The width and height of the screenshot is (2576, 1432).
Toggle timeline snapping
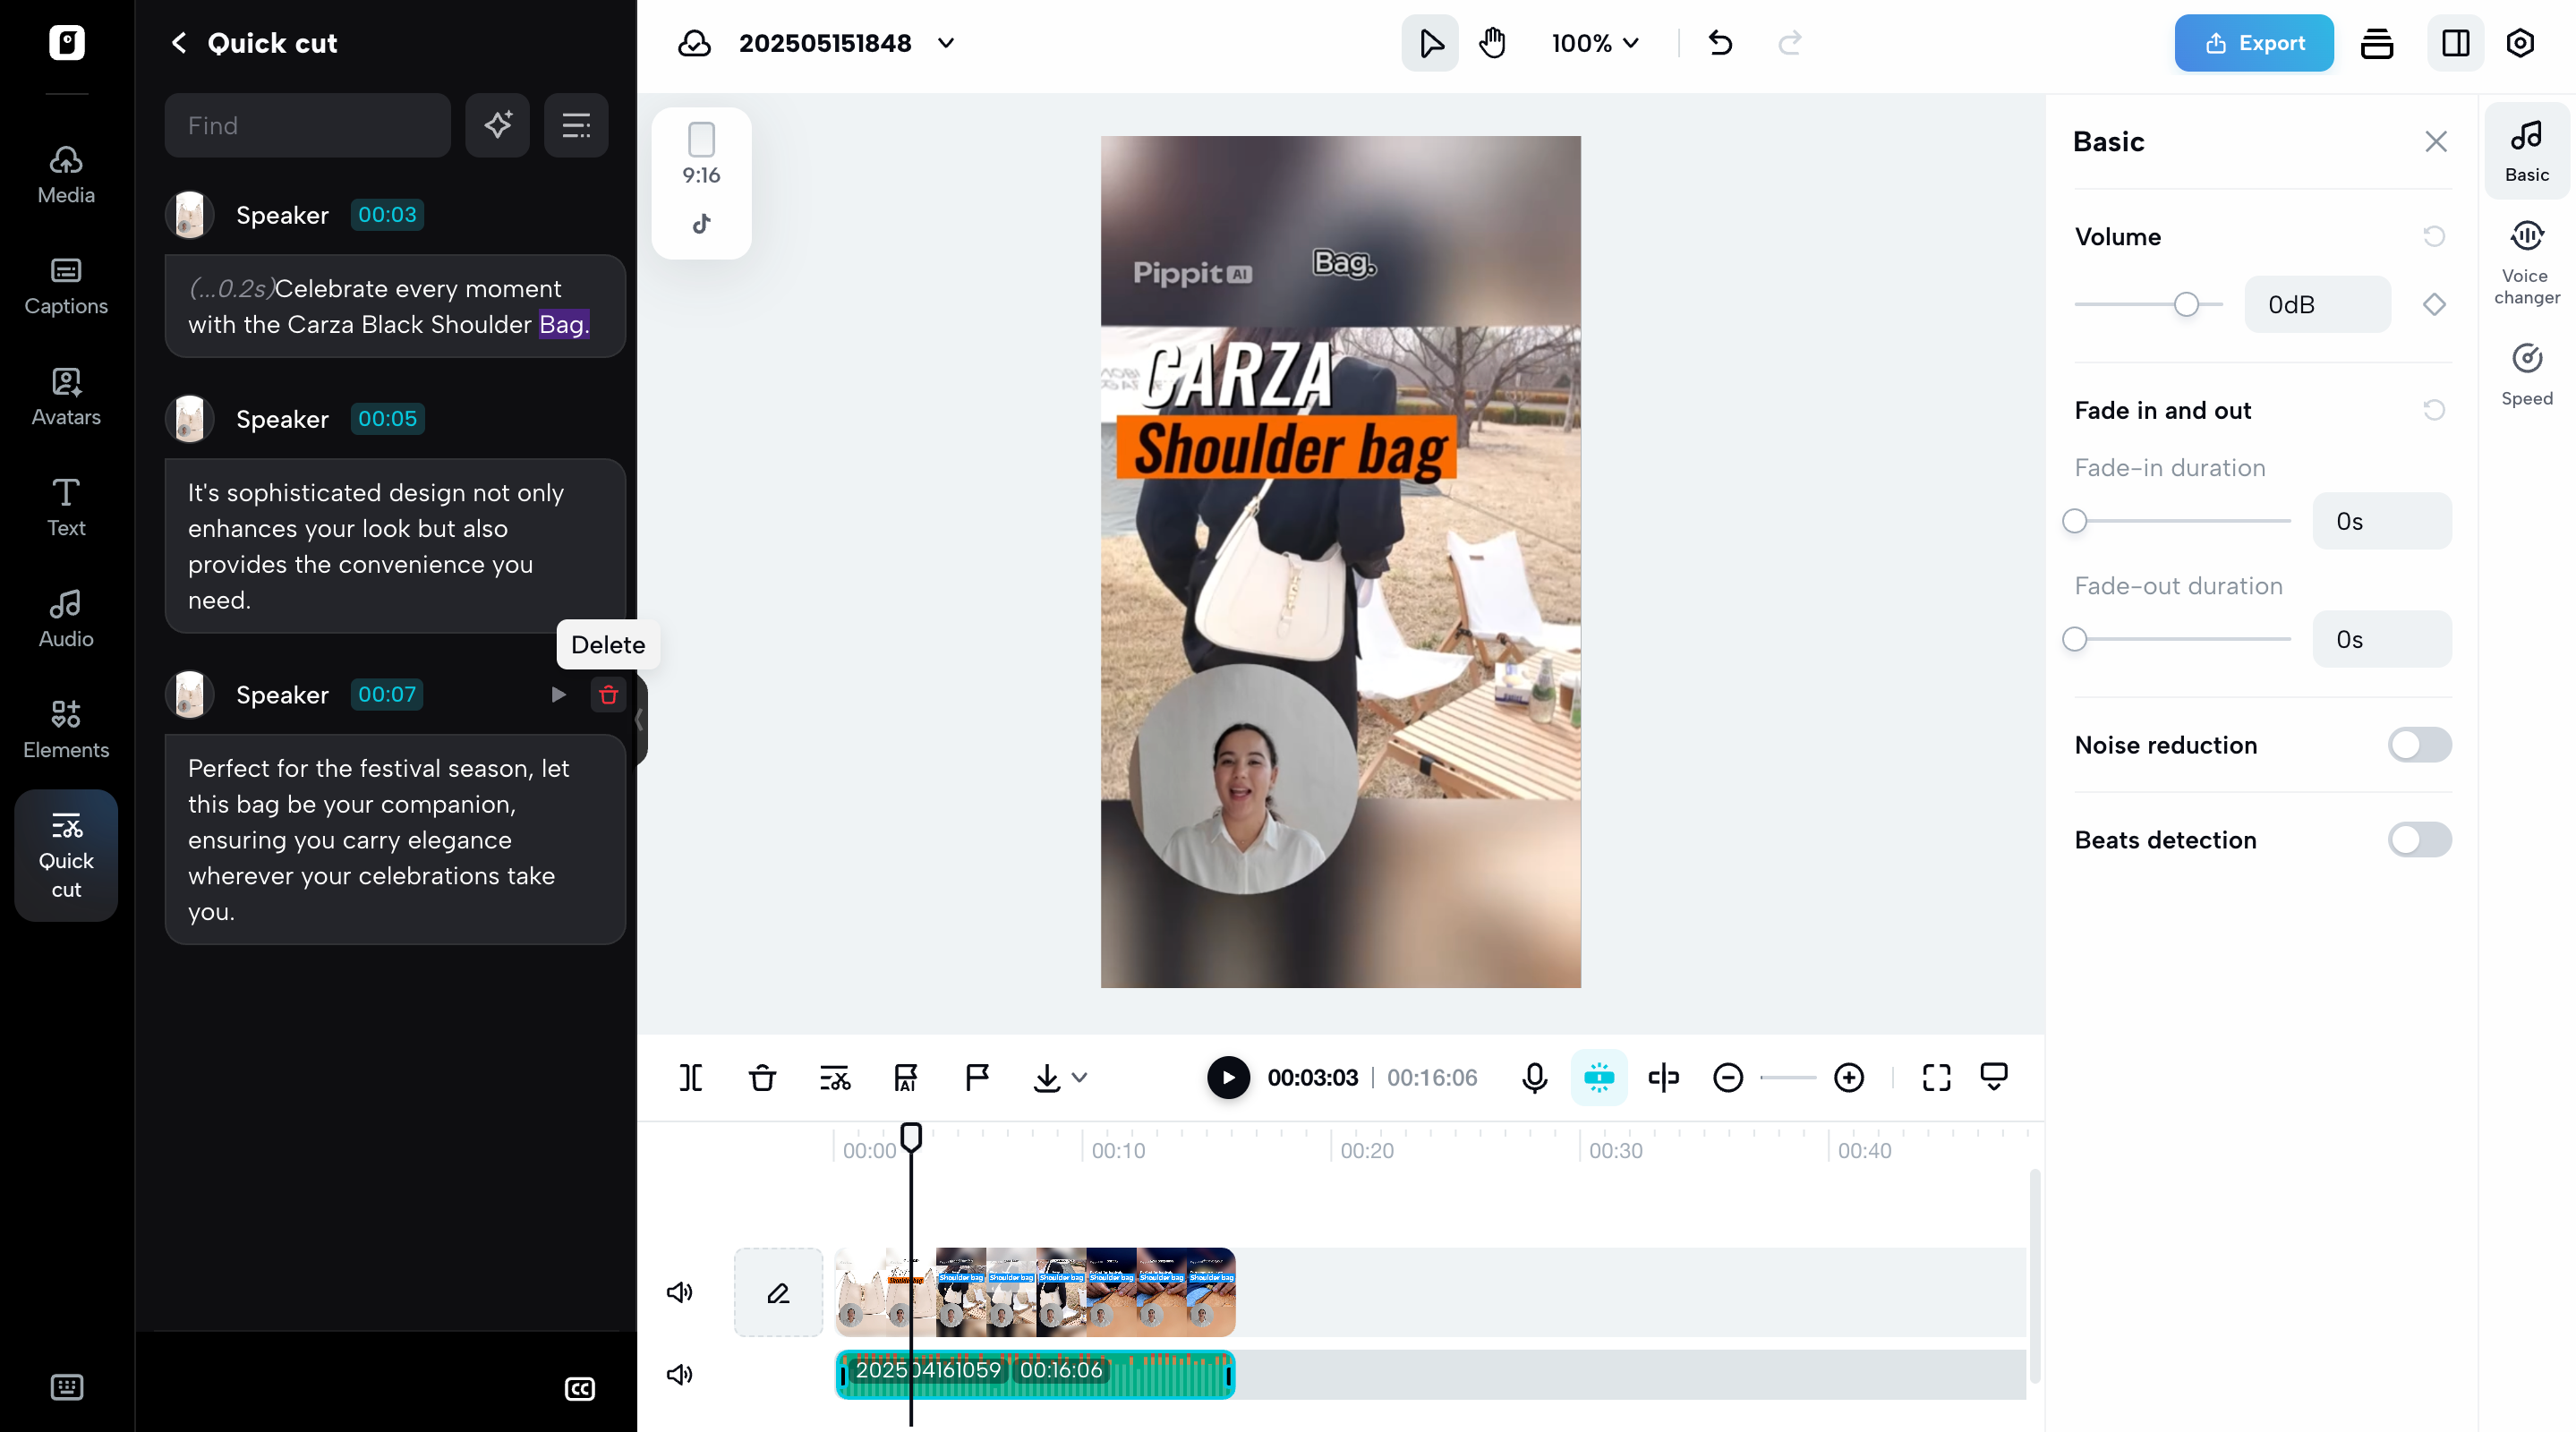pos(1599,1078)
